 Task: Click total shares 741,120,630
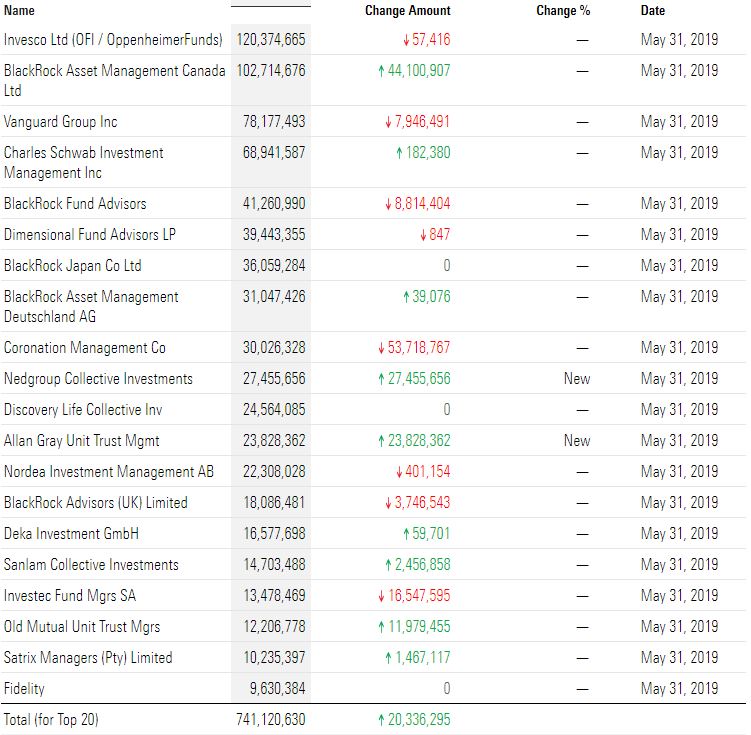click(271, 720)
